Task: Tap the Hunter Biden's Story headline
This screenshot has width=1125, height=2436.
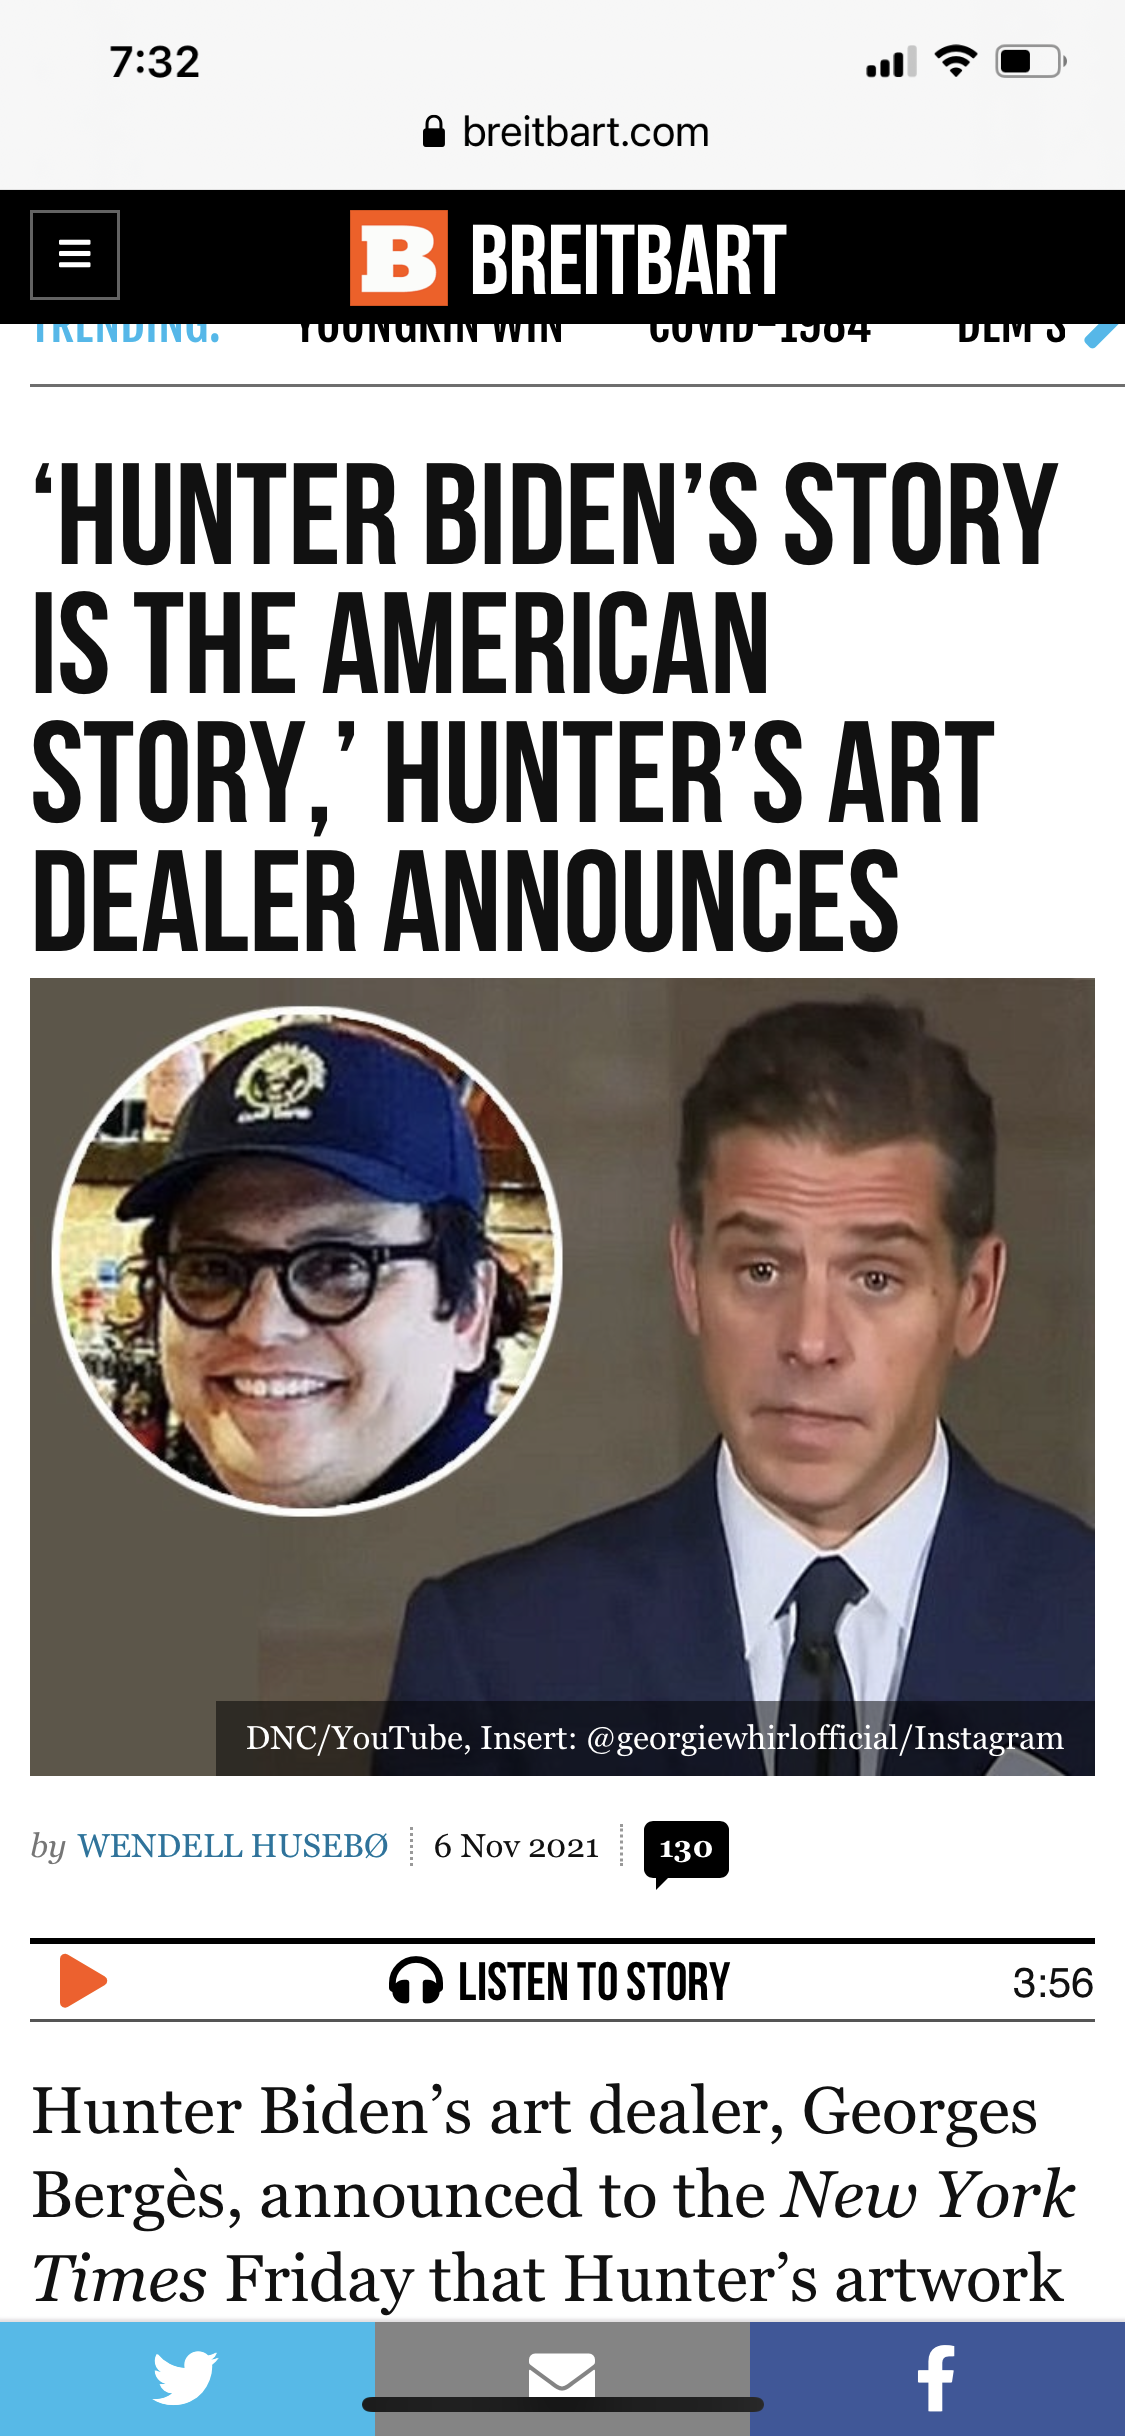Action: pos(545,706)
